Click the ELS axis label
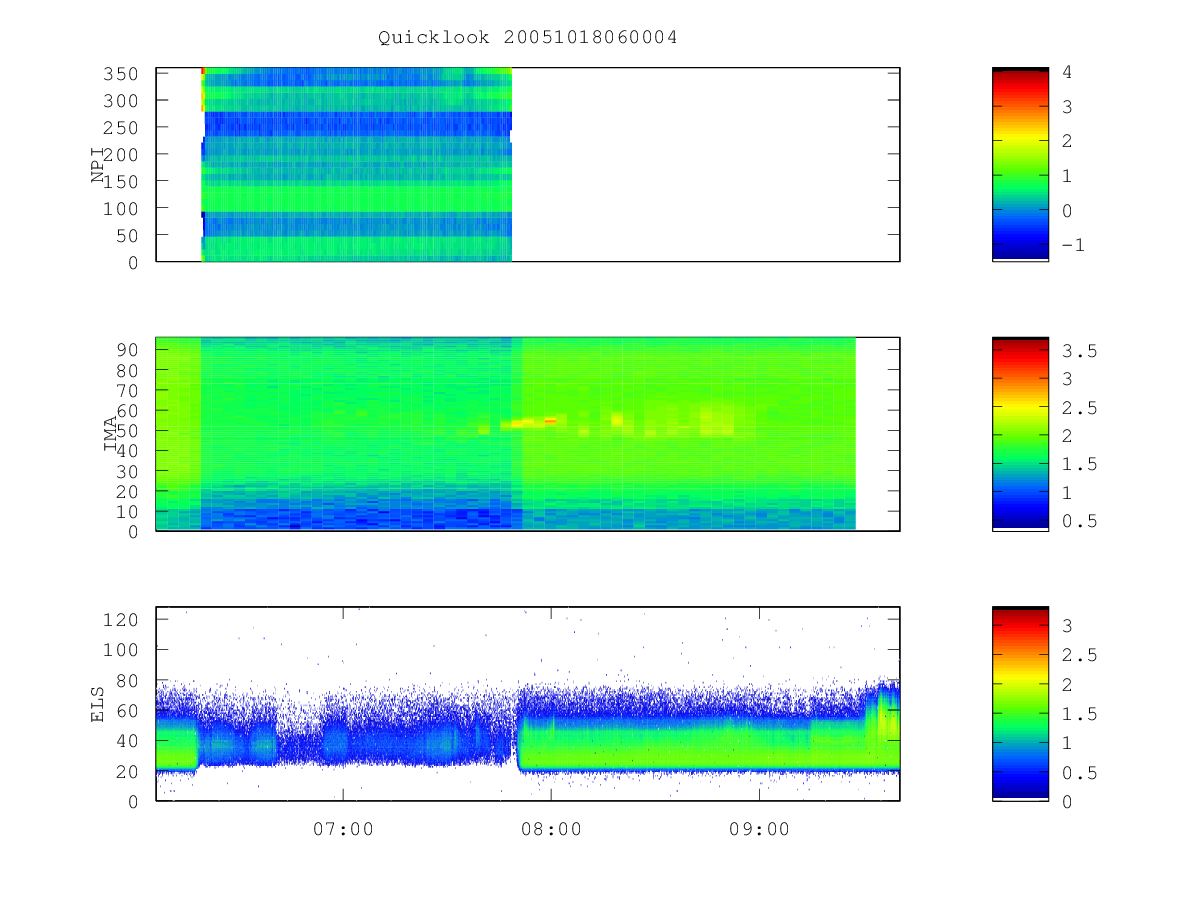Image resolution: width=1200 pixels, height=900 pixels. 98,704
